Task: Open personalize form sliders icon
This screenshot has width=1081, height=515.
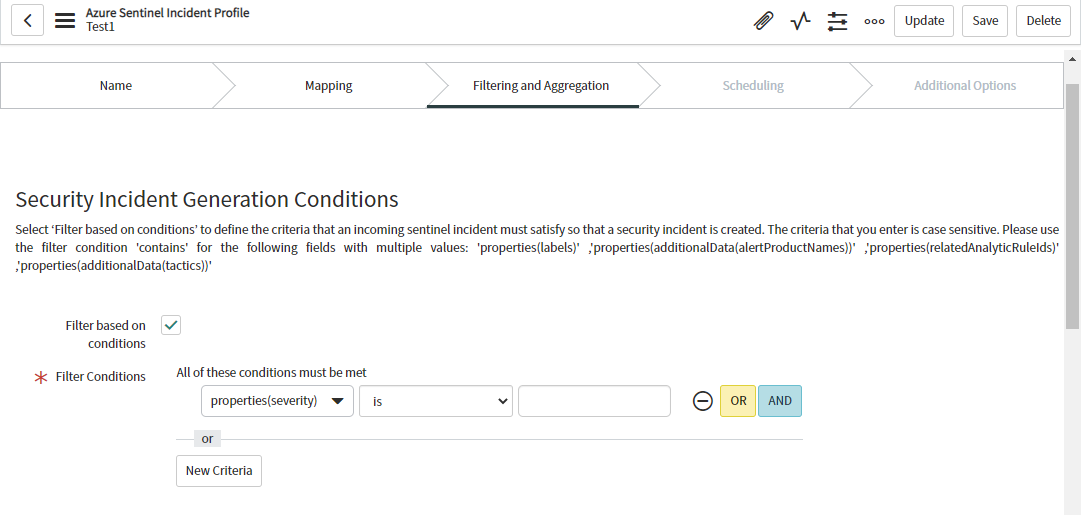Action: point(837,21)
